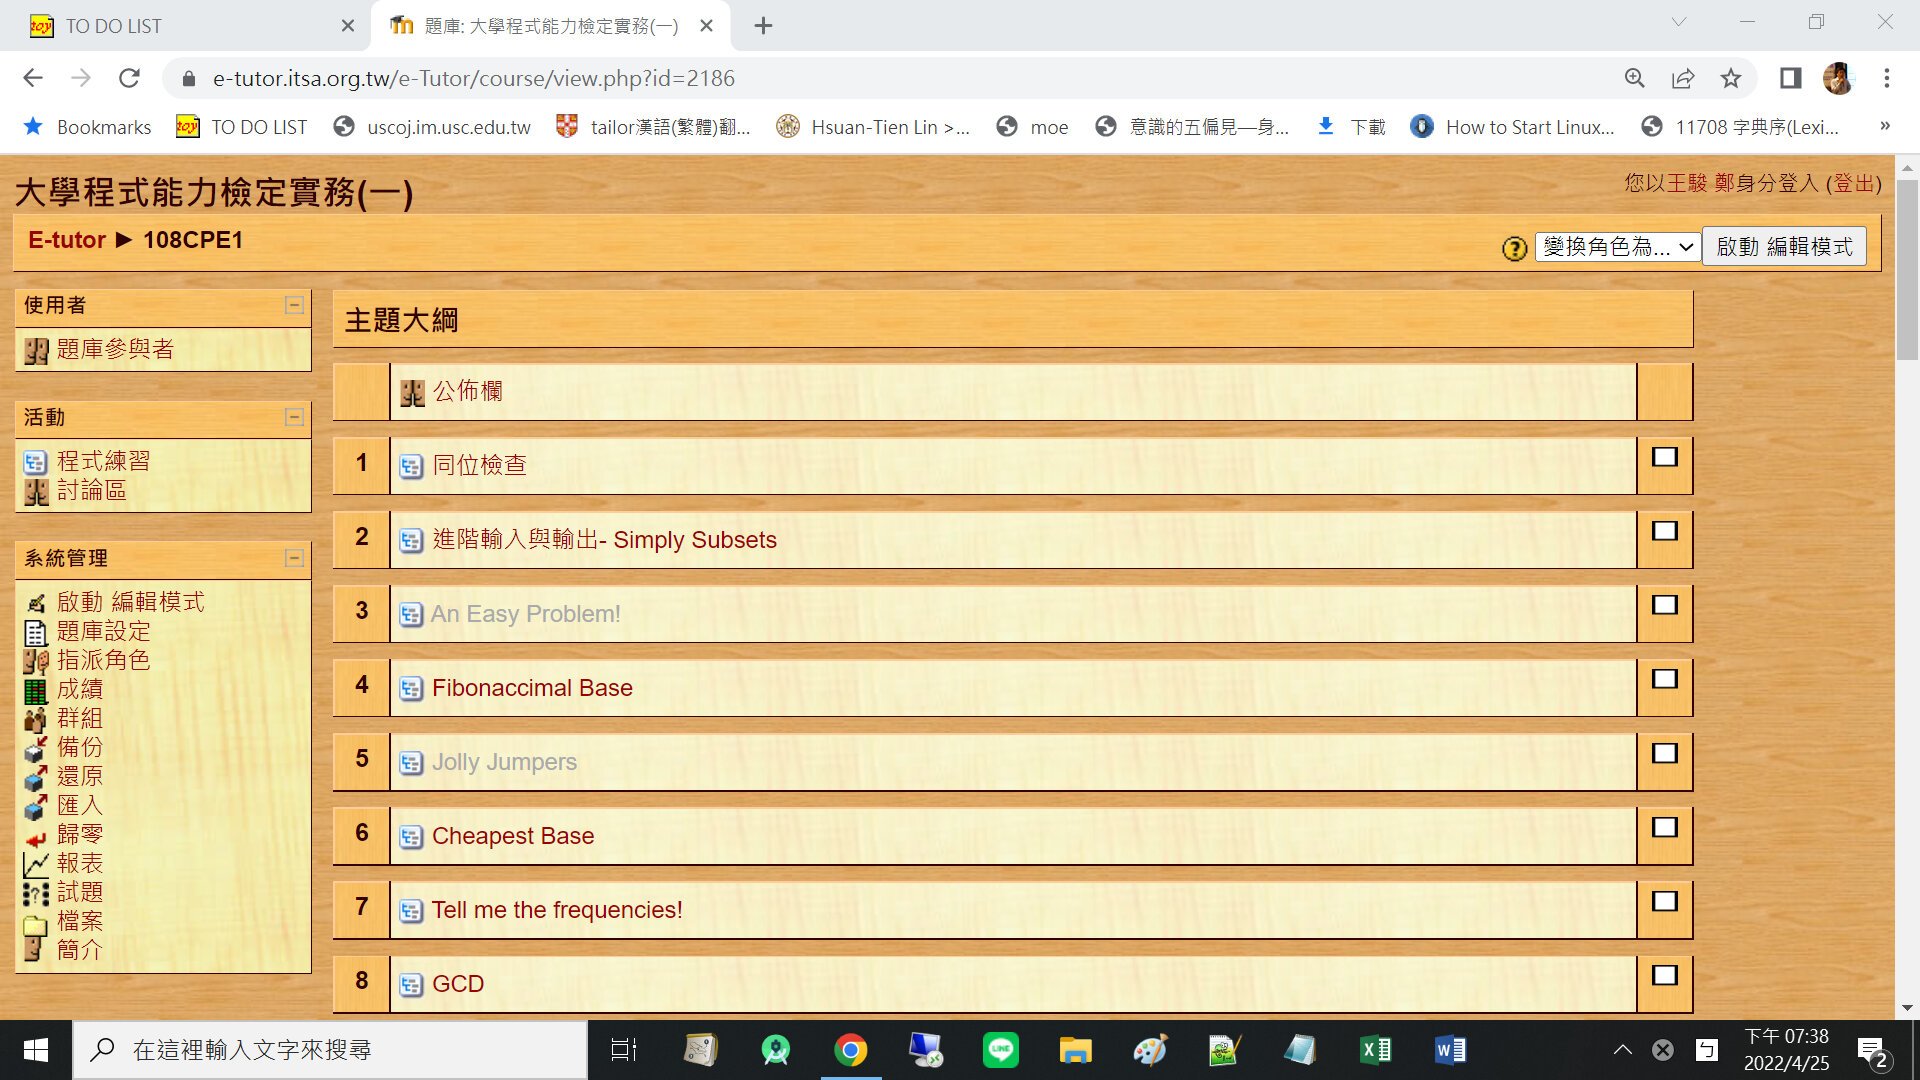This screenshot has width=1920, height=1080.
Task: Open the TO DO LIST bookmark
Action: point(242,127)
